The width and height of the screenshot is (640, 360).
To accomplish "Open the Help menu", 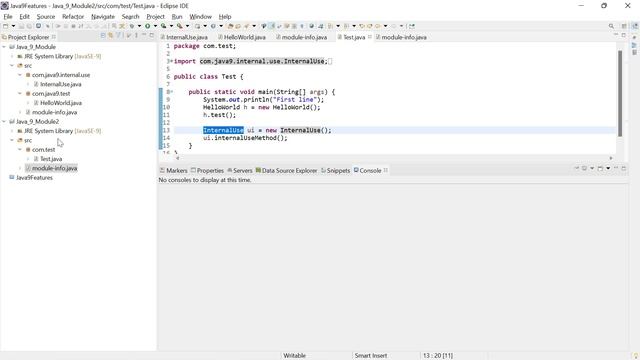I will [x=225, y=17].
